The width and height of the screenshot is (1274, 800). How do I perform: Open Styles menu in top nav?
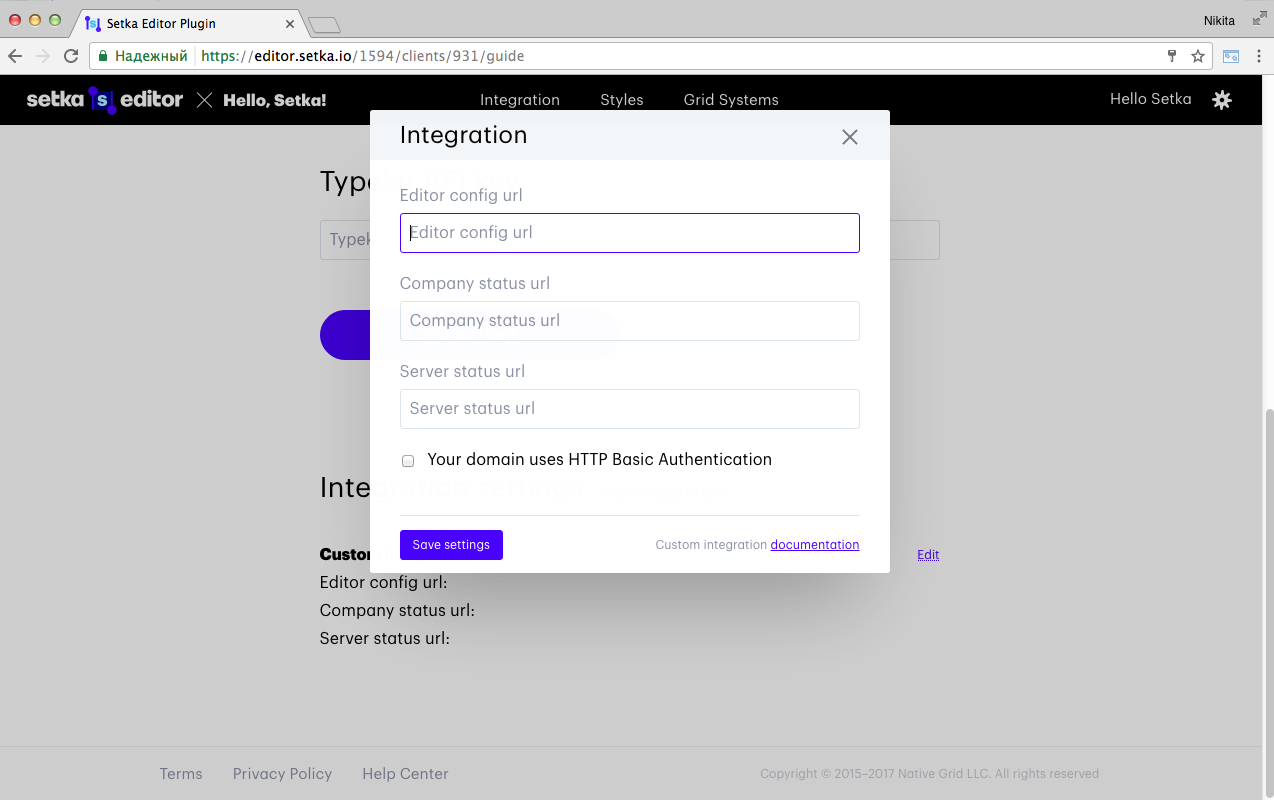tap(622, 100)
